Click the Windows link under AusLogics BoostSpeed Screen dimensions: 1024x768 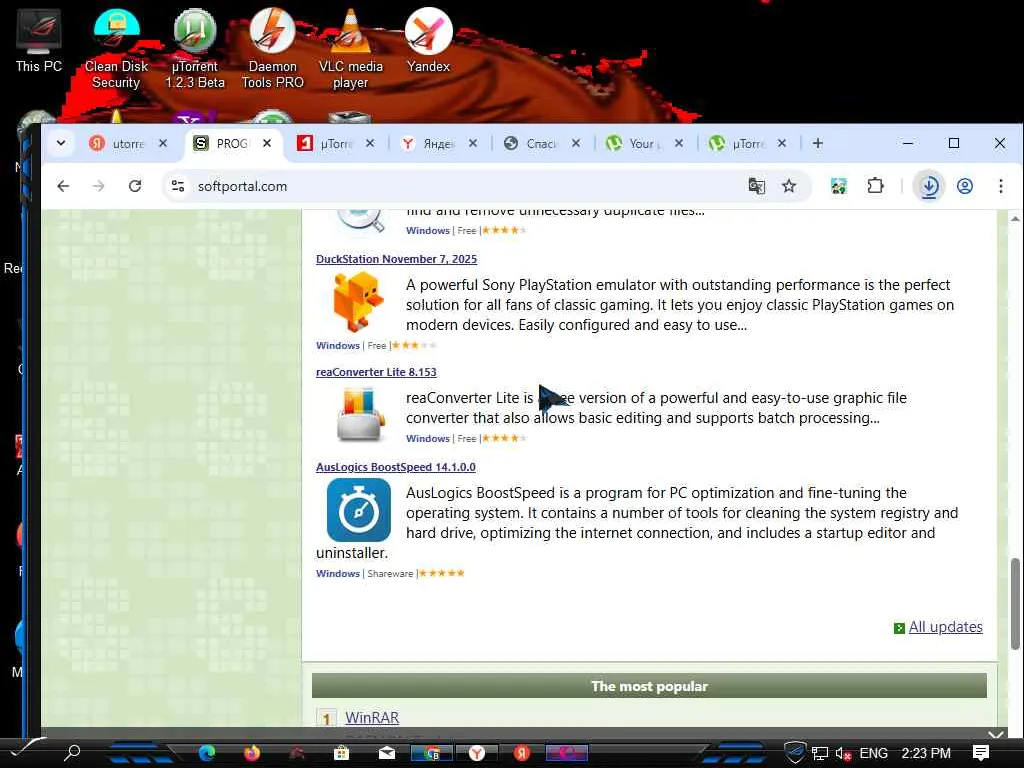(x=338, y=573)
